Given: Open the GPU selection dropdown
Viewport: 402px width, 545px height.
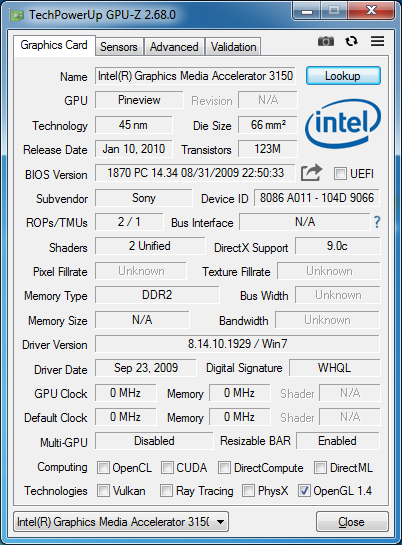Looking at the screenshot, I should pos(121,521).
